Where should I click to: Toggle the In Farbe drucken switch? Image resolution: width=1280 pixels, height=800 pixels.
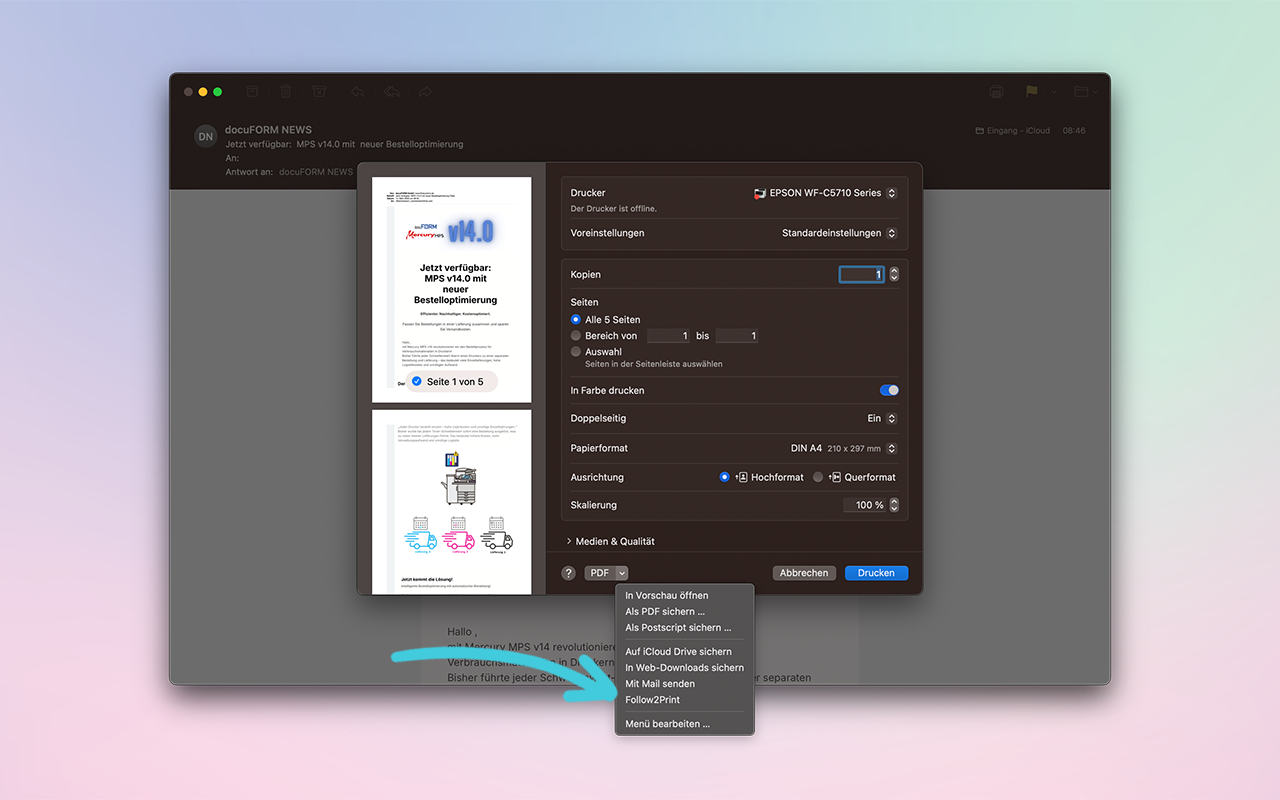pyautogui.click(x=889, y=390)
